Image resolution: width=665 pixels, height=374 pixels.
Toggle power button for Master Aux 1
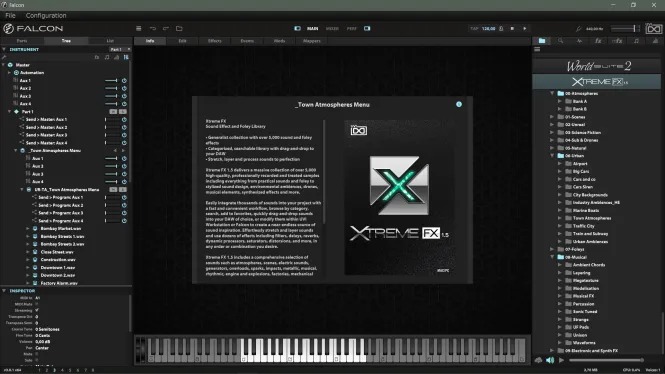coord(124,81)
